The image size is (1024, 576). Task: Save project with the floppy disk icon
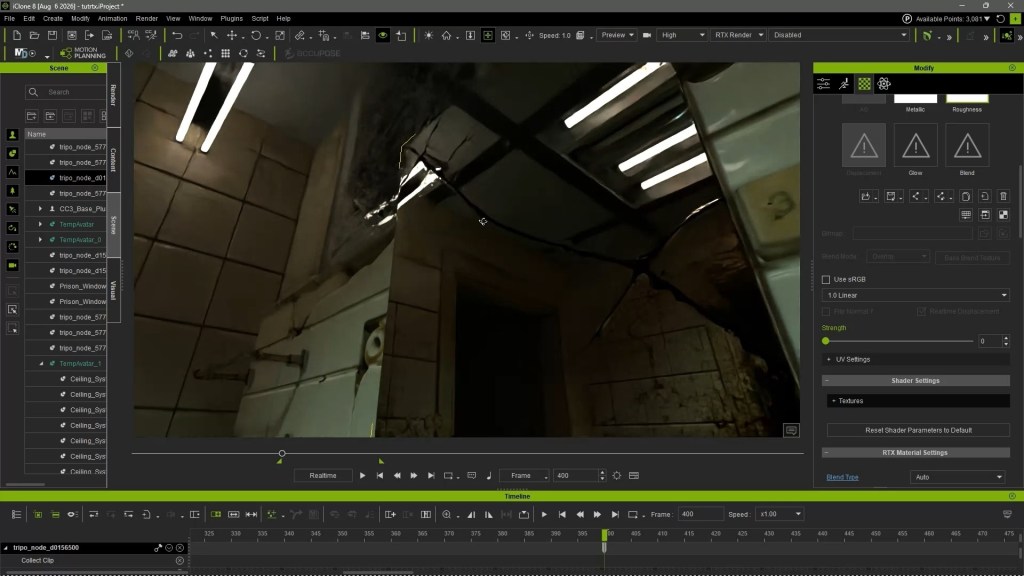click(52, 35)
